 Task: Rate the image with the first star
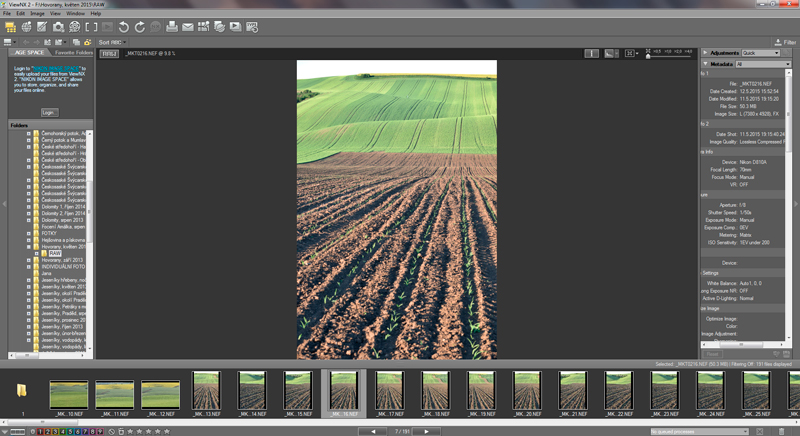[x=130, y=431]
